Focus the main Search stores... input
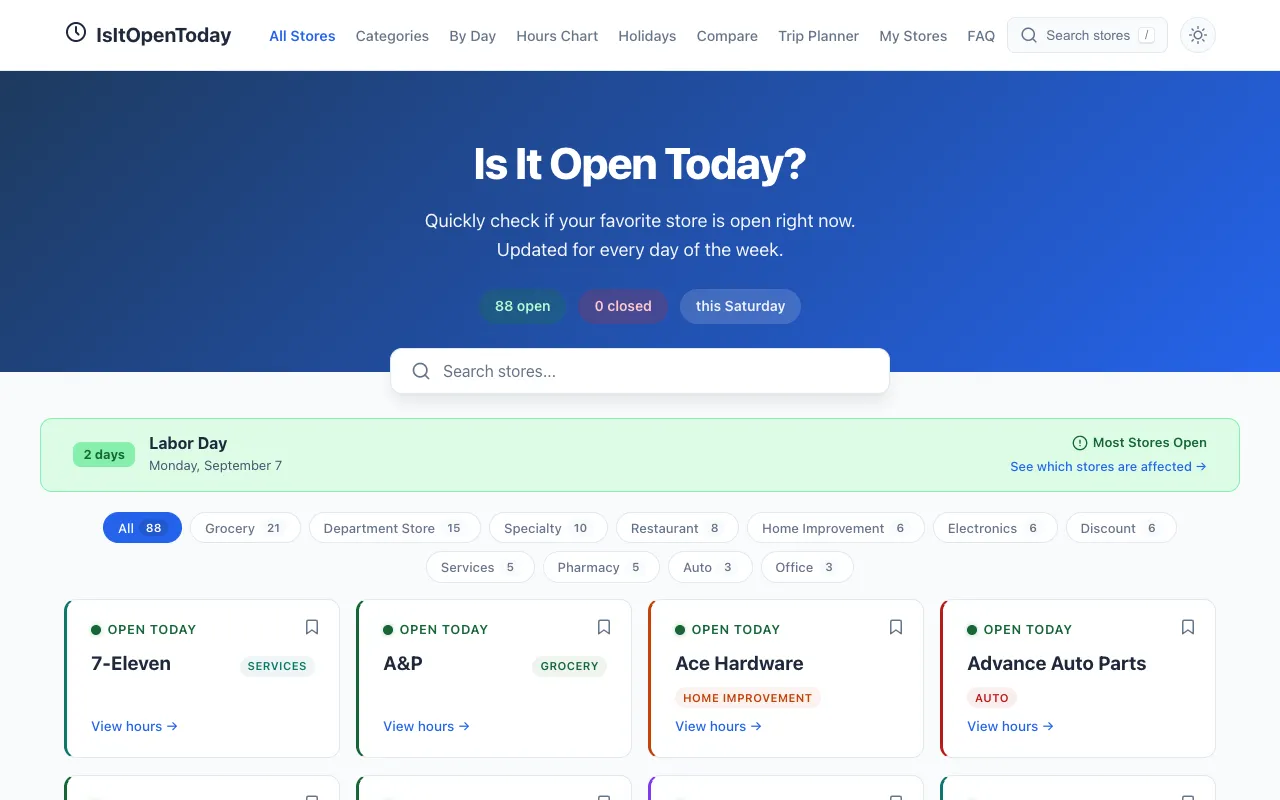Viewport: 1280px width, 800px height. click(640, 371)
